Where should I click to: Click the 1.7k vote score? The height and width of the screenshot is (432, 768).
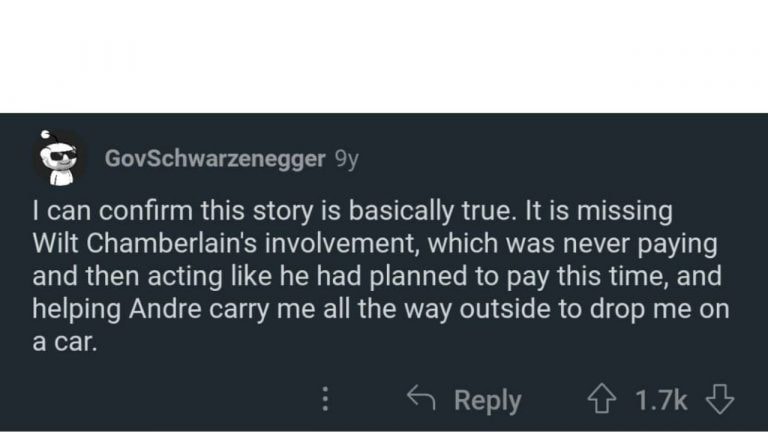(x=661, y=400)
